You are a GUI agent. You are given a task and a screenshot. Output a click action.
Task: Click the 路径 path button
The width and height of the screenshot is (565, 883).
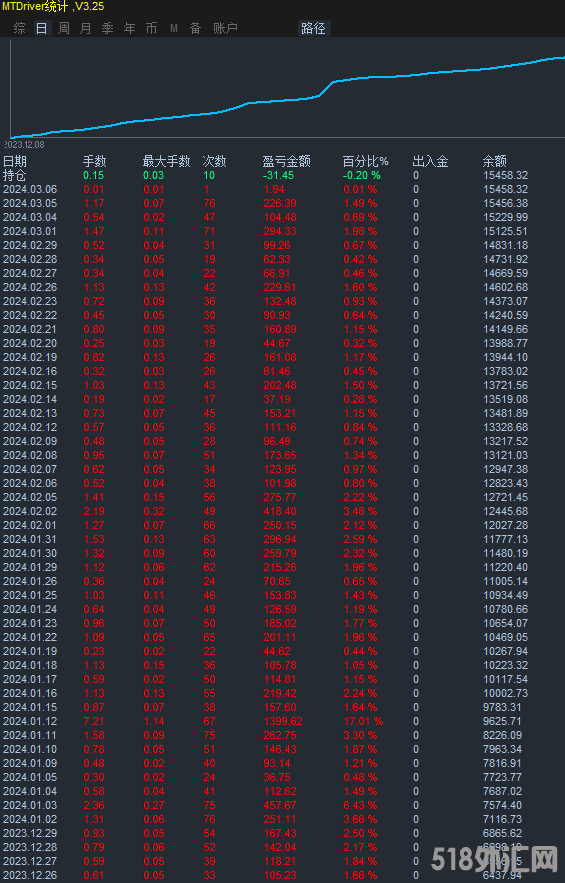[x=313, y=28]
